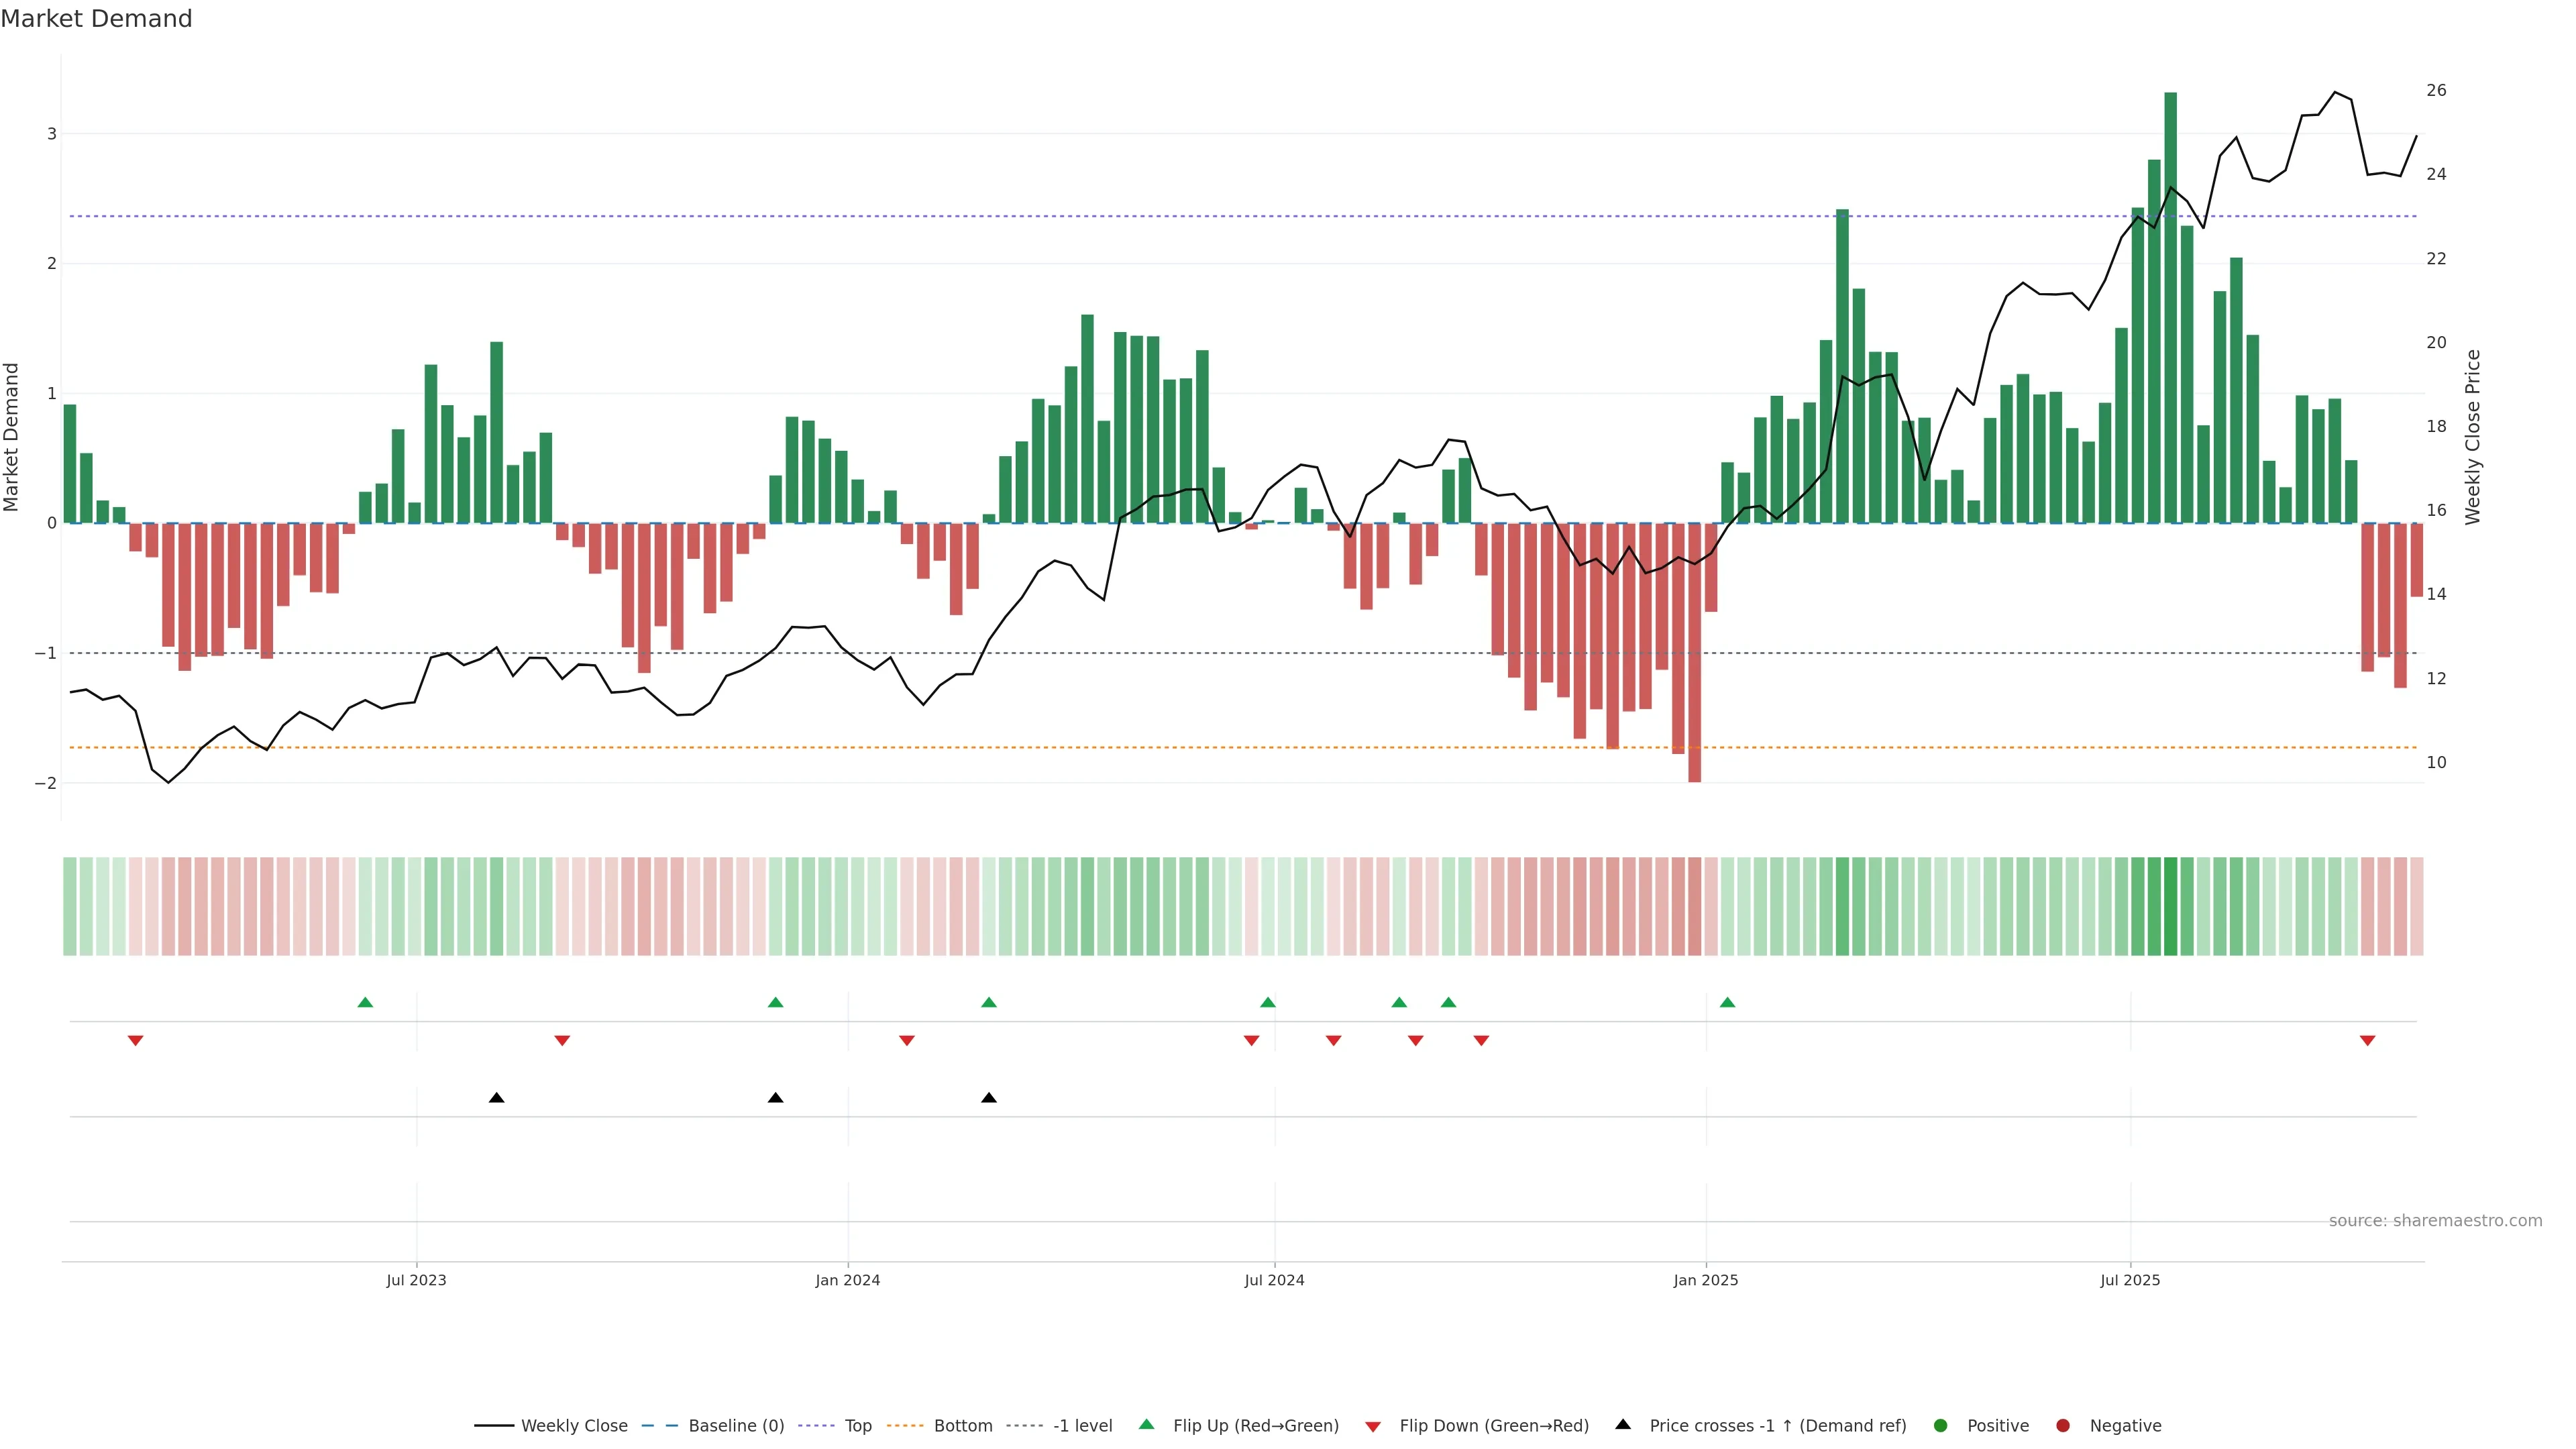Click the rightmost red flip-down marker
2576x1449 pixels.
coord(2367,1040)
